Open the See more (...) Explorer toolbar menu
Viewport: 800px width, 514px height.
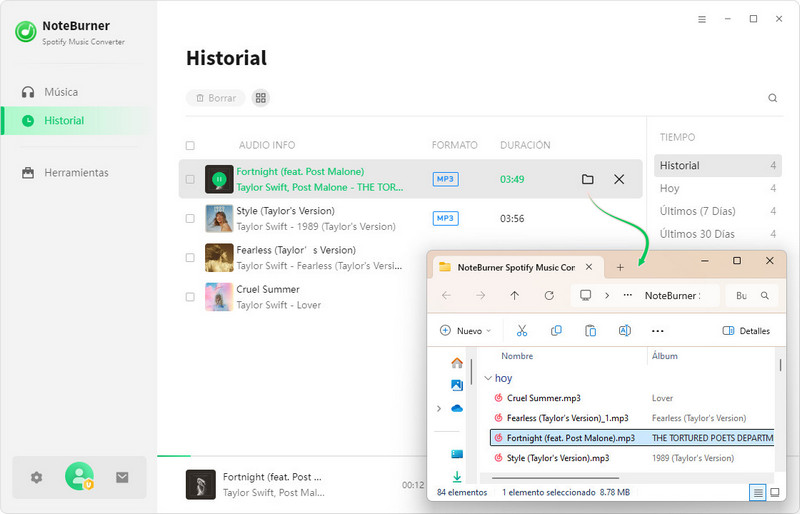point(658,331)
